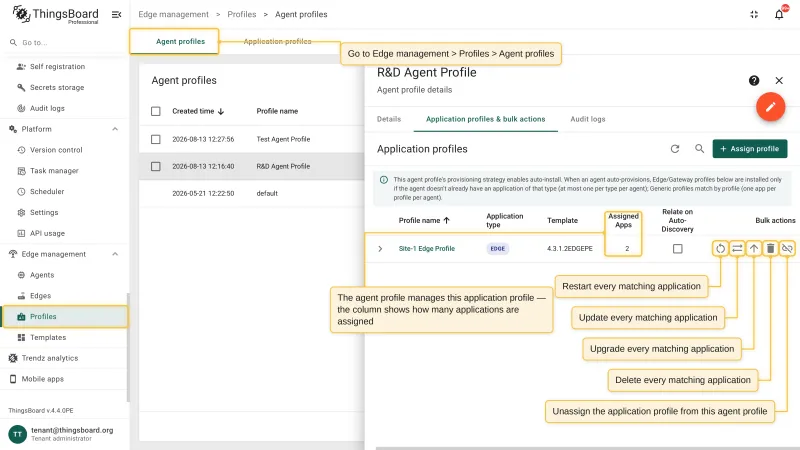Click the update every matching application icon

(x=737, y=248)
